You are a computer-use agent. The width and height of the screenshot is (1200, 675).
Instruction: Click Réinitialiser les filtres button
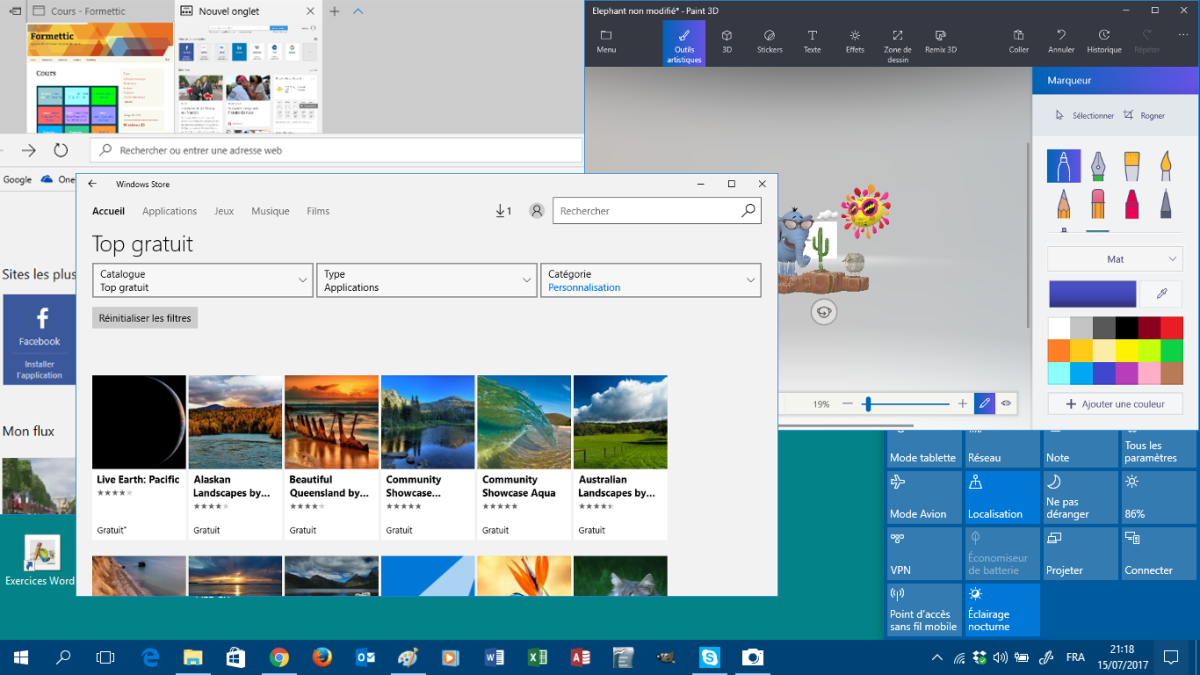[145, 318]
